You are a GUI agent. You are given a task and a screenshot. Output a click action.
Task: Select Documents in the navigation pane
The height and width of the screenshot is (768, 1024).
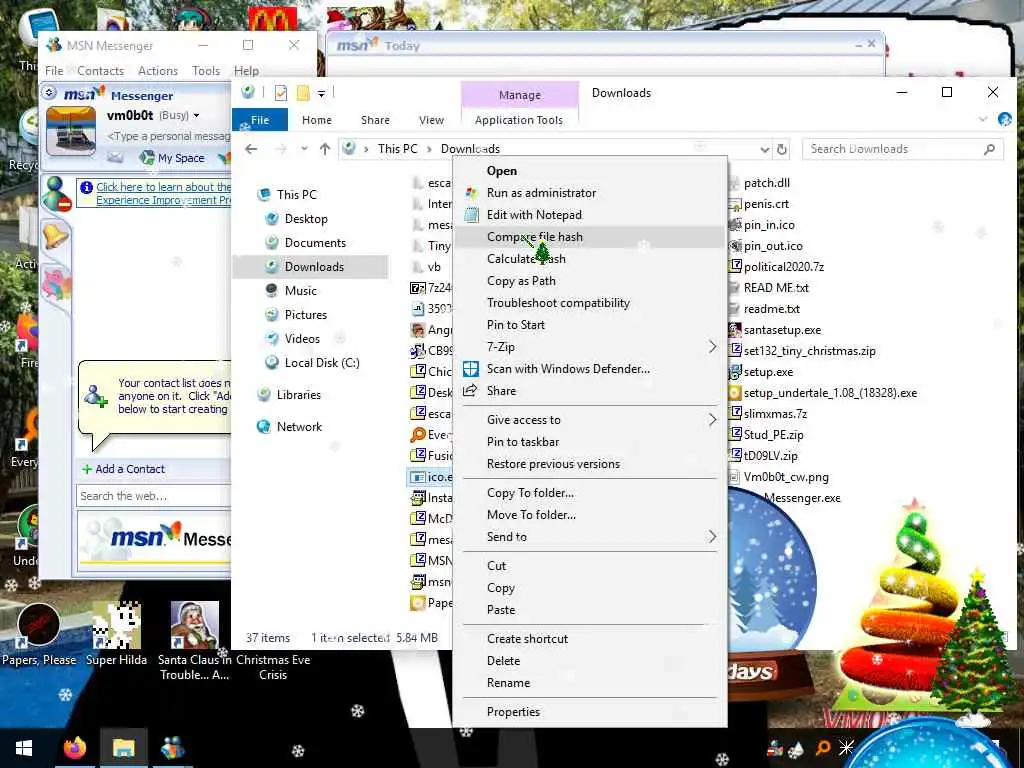(x=315, y=243)
